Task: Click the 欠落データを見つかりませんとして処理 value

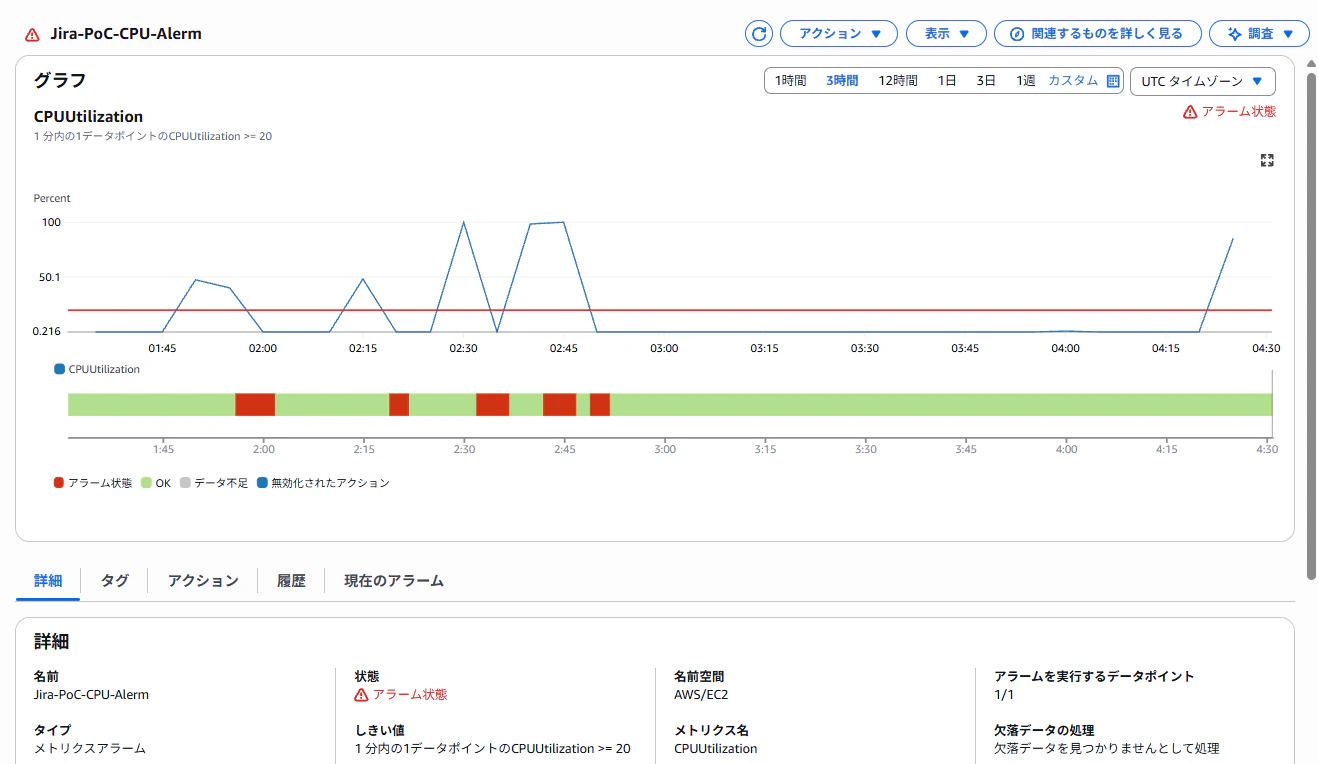Action: (x=1107, y=748)
